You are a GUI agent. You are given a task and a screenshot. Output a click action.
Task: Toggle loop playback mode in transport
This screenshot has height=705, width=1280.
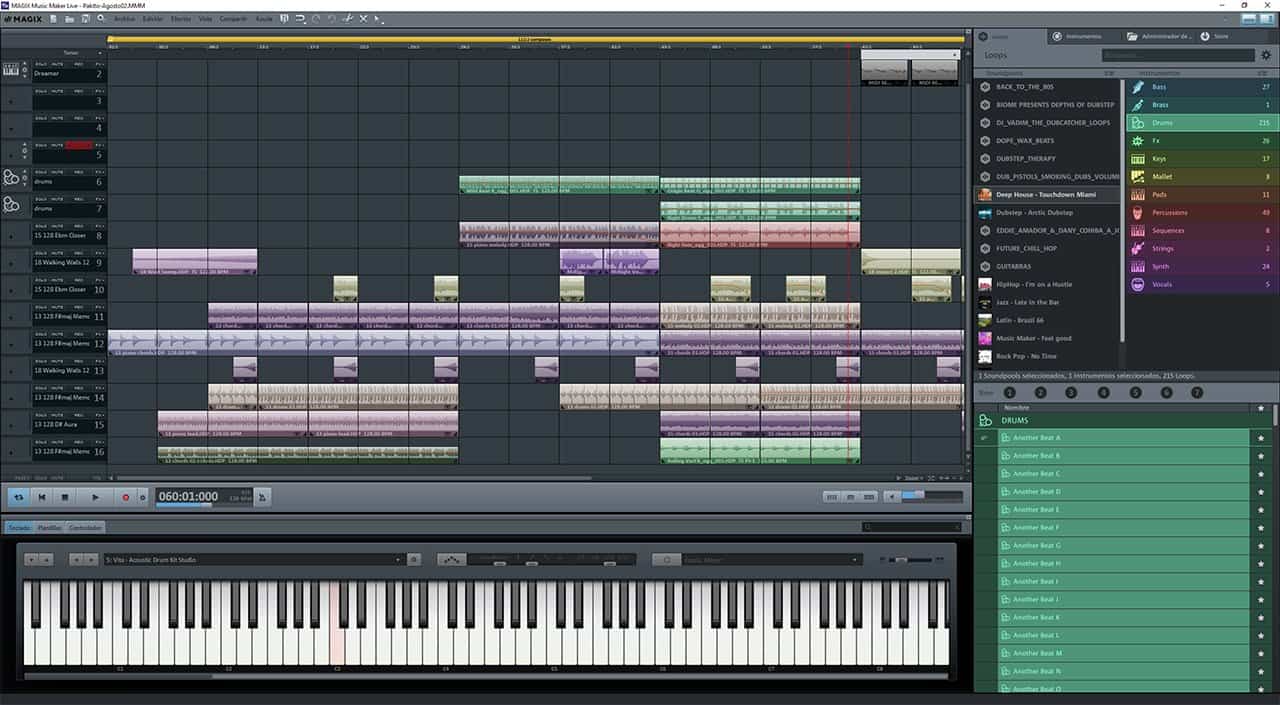[19, 497]
